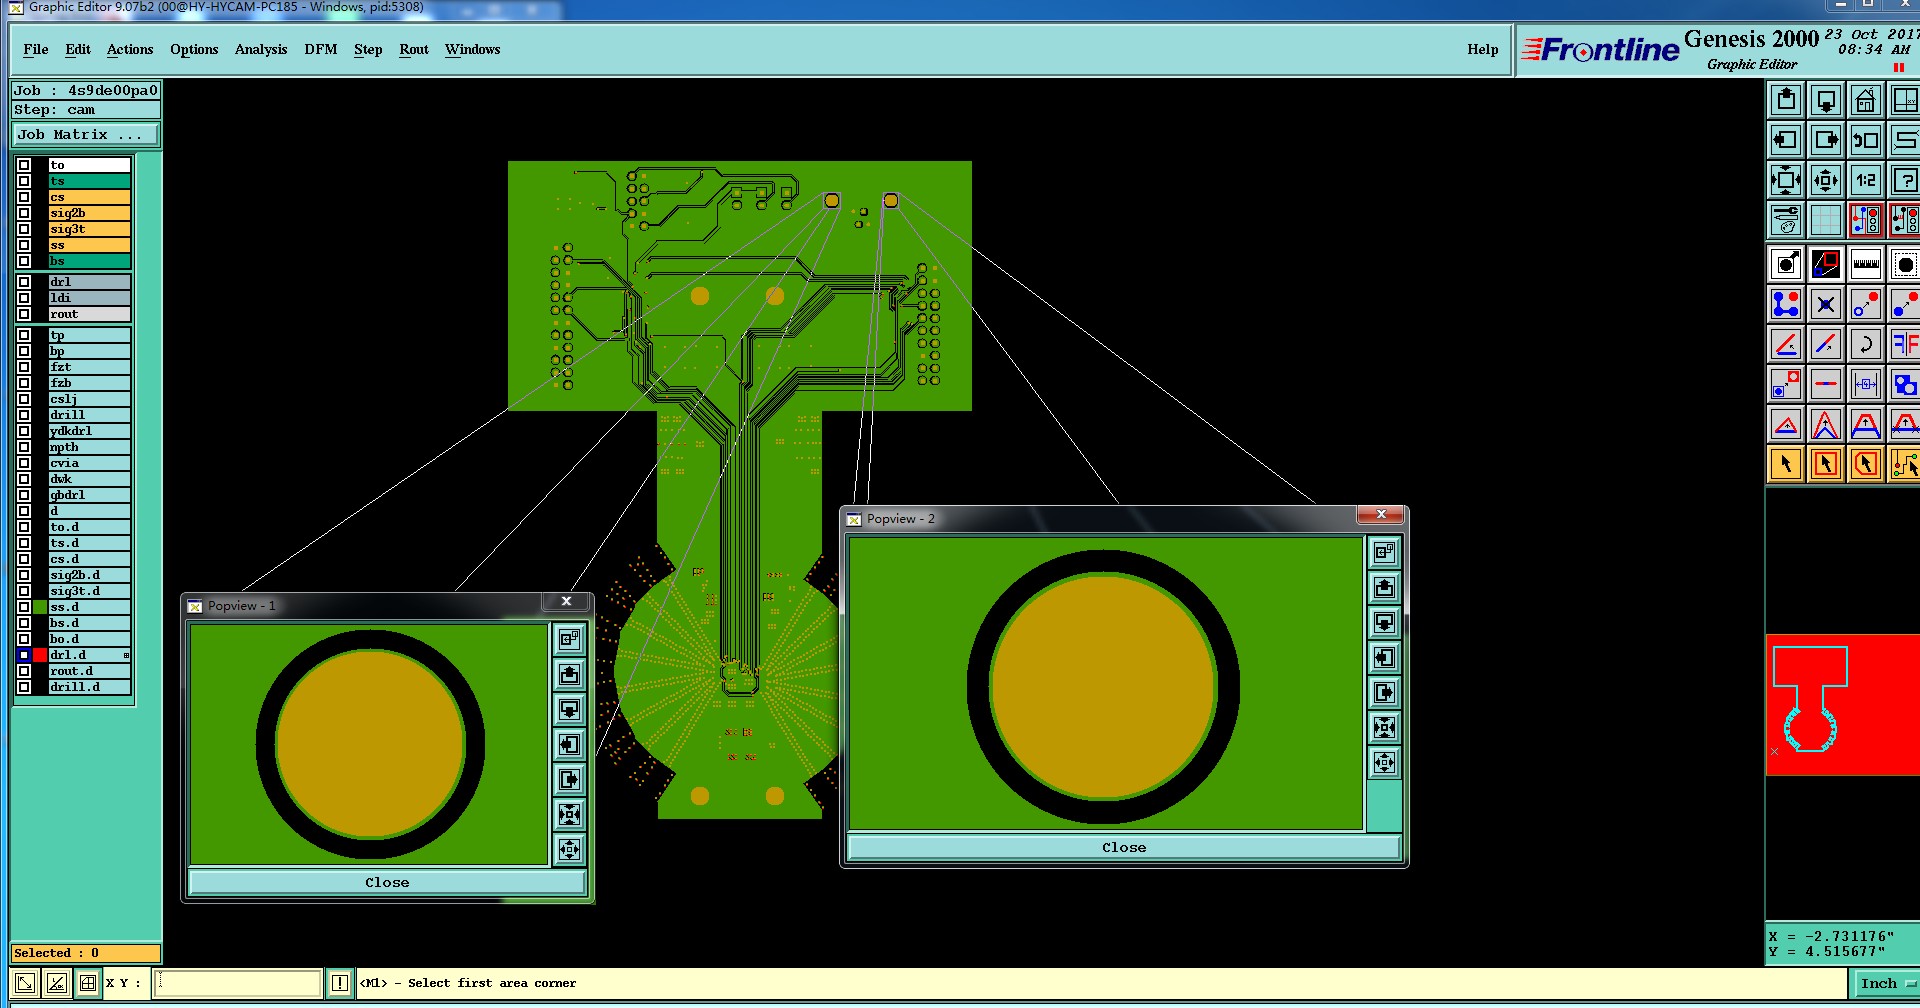Toggle checkbox for layer 'drl.d'
Viewport: 1920px width, 1008px height.
(x=24, y=655)
